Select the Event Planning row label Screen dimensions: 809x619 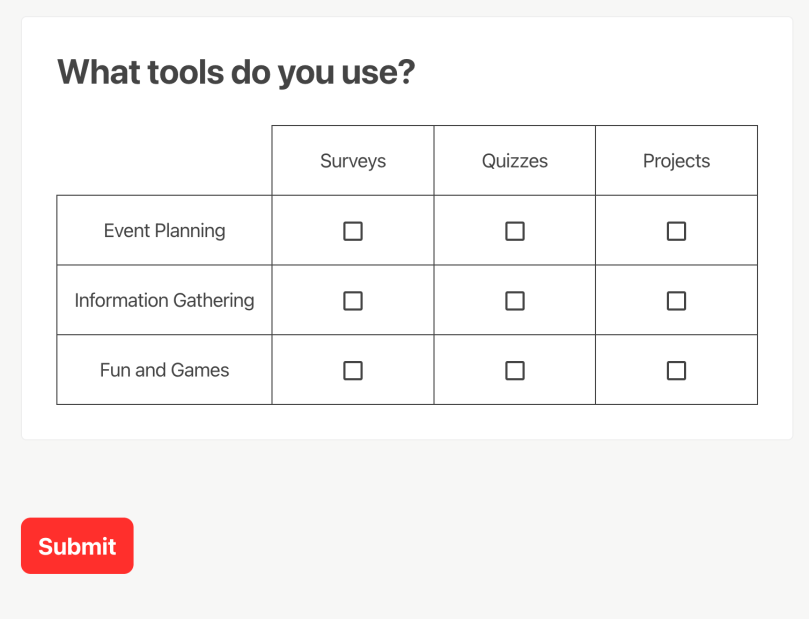point(165,231)
